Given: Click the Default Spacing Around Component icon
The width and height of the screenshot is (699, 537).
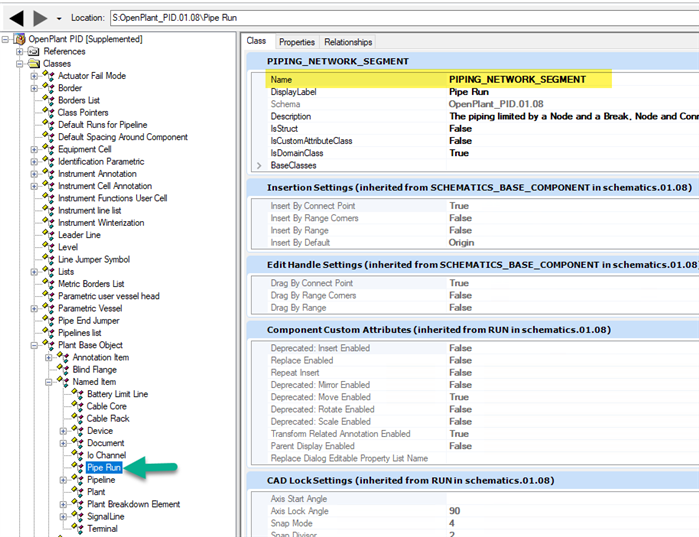Looking at the screenshot, I should [x=48, y=137].
